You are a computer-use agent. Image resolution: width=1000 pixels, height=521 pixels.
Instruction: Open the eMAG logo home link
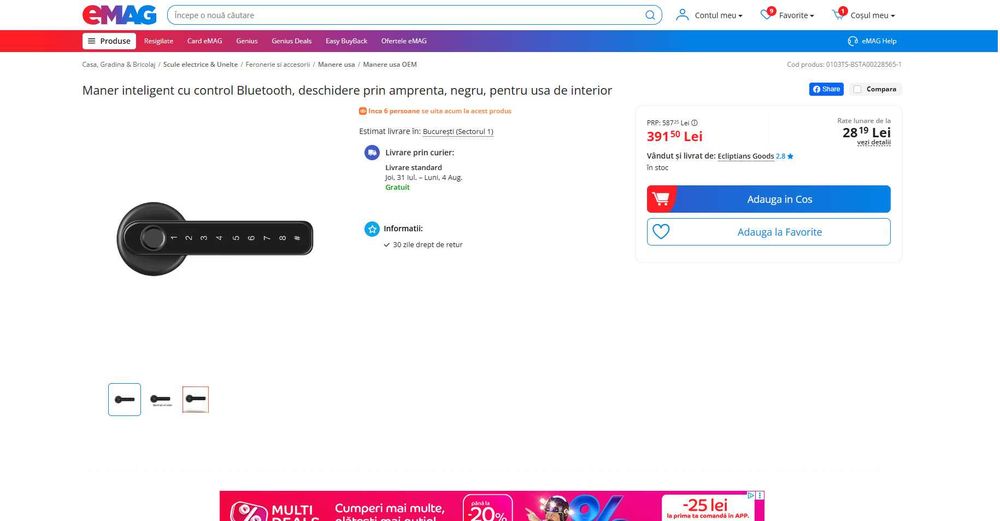[x=119, y=15]
